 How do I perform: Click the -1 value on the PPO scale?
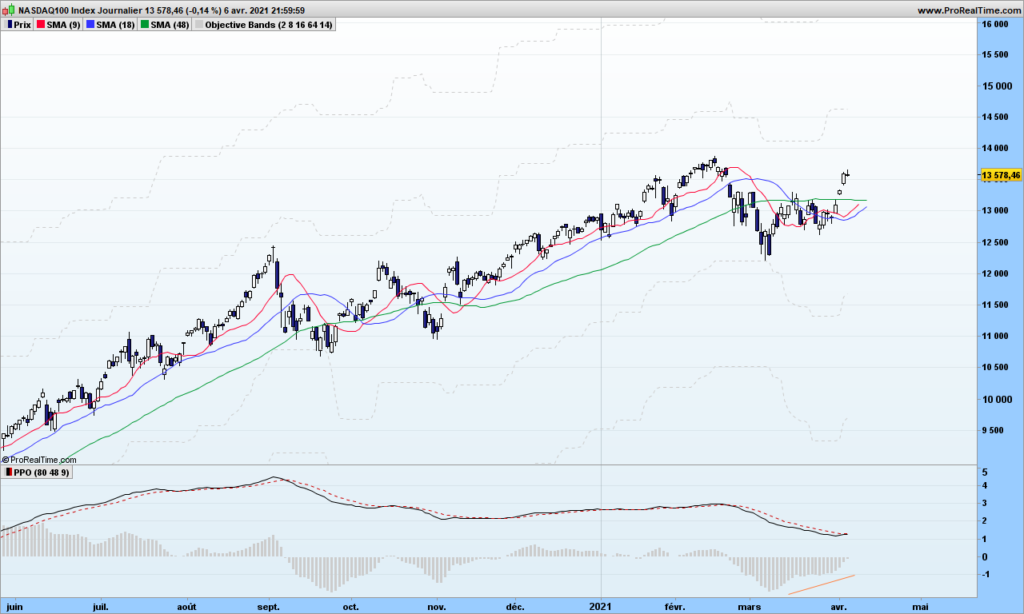(985, 574)
